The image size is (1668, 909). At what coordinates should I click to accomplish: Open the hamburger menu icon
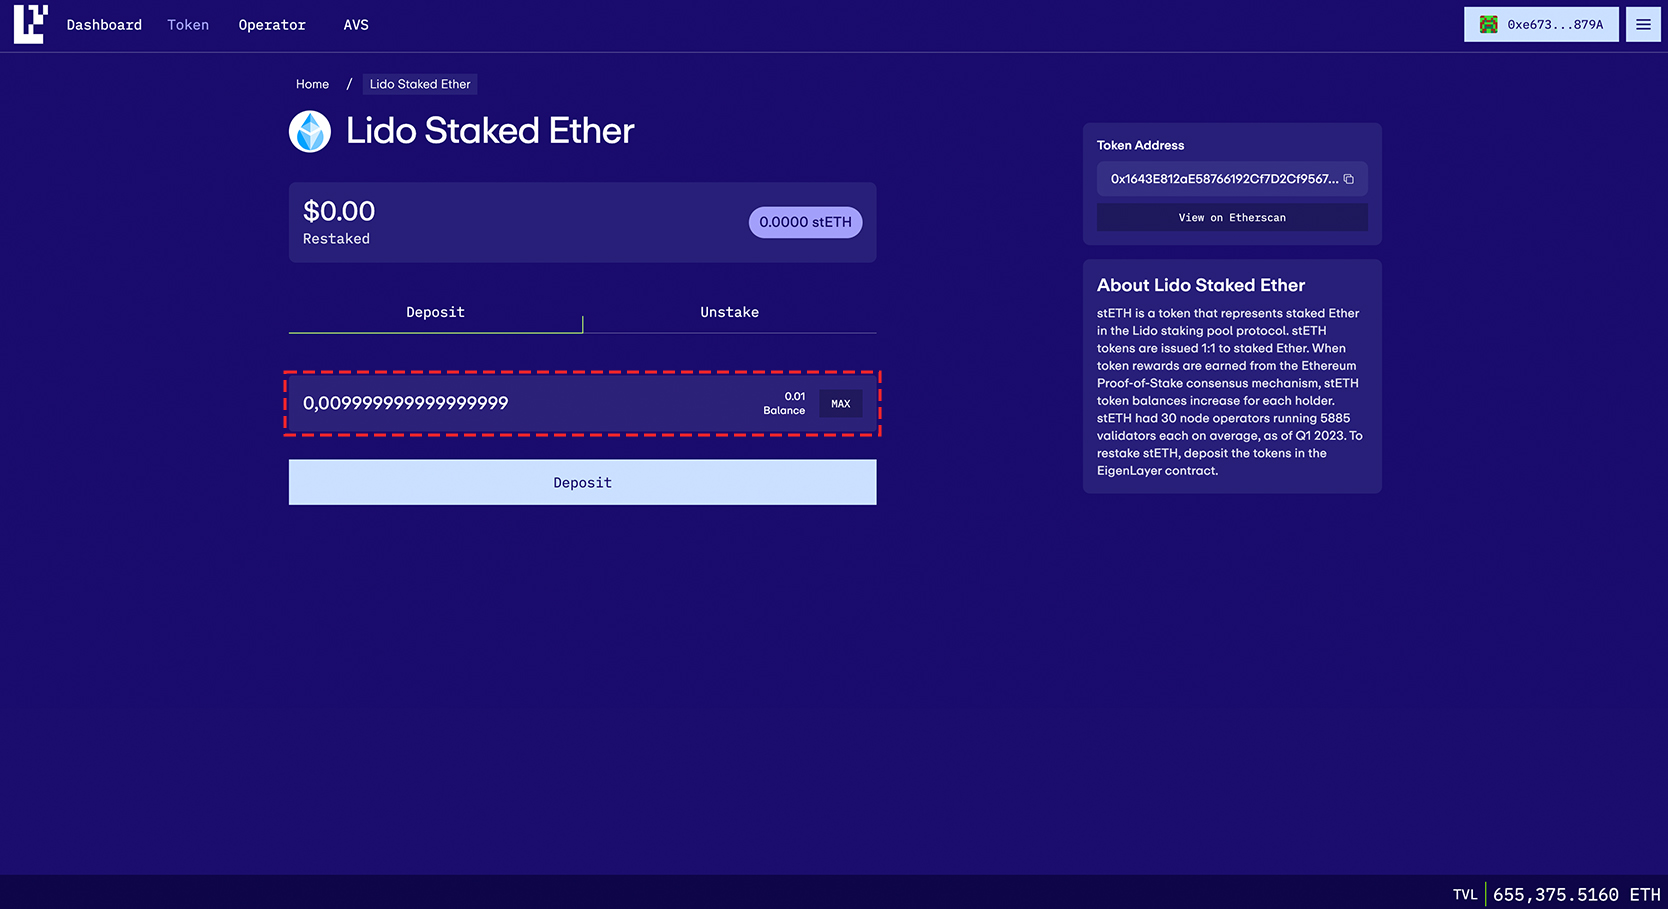1643,25
